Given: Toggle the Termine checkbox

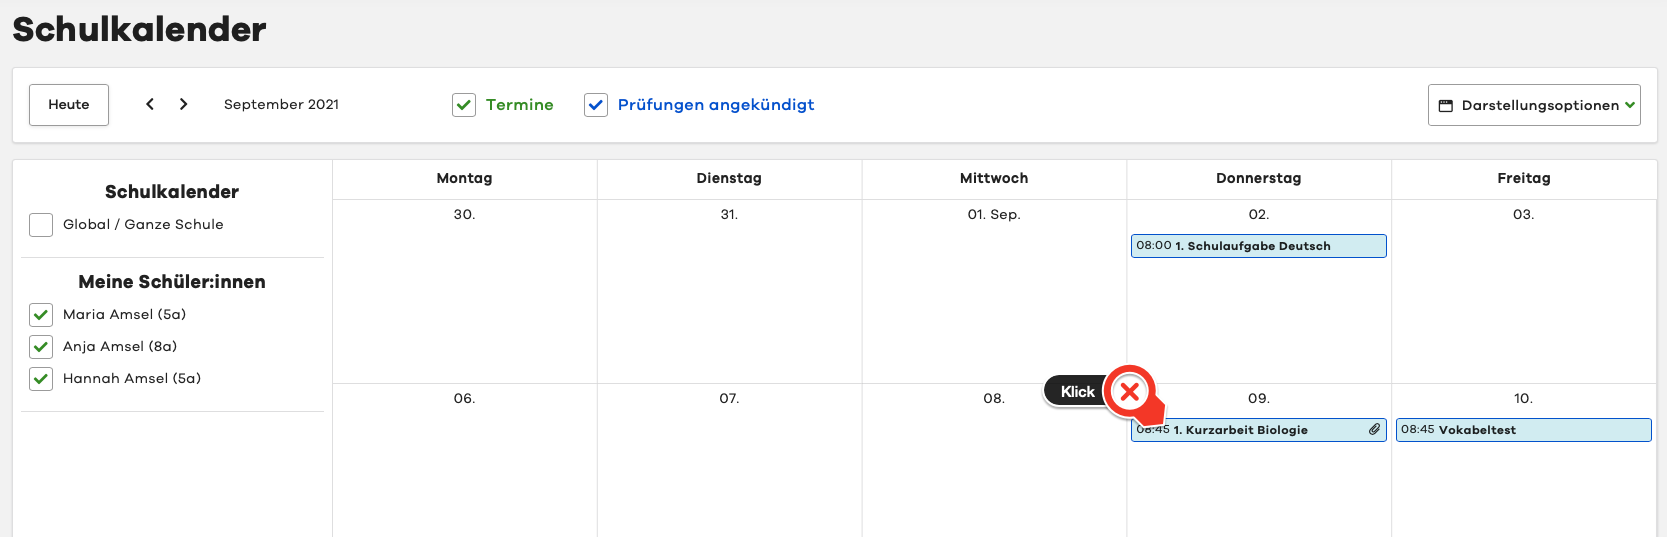Looking at the screenshot, I should click(x=464, y=105).
